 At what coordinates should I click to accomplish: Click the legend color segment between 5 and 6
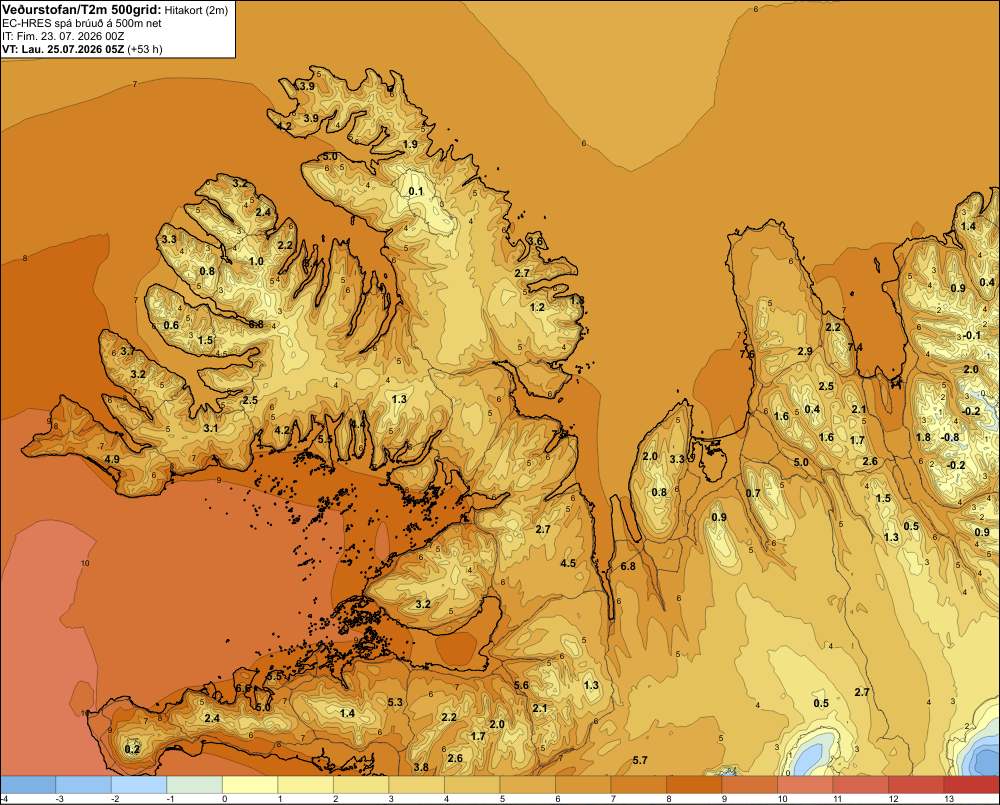tap(527, 785)
